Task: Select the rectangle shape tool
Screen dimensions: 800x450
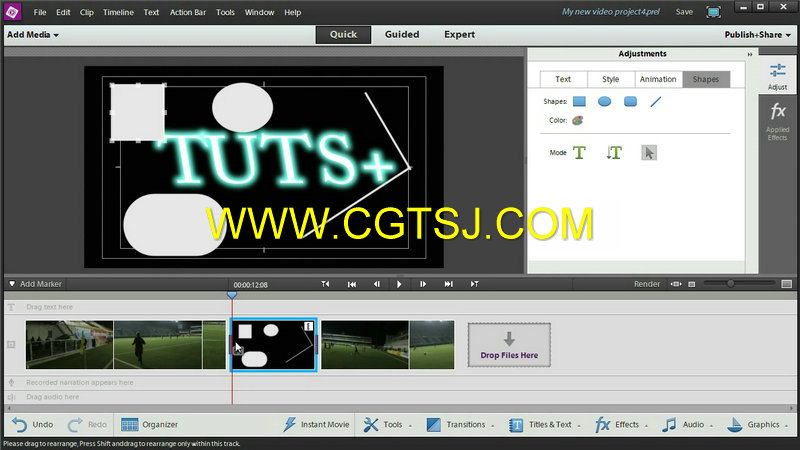Action: pyautogui.click(x=579, y=102)
